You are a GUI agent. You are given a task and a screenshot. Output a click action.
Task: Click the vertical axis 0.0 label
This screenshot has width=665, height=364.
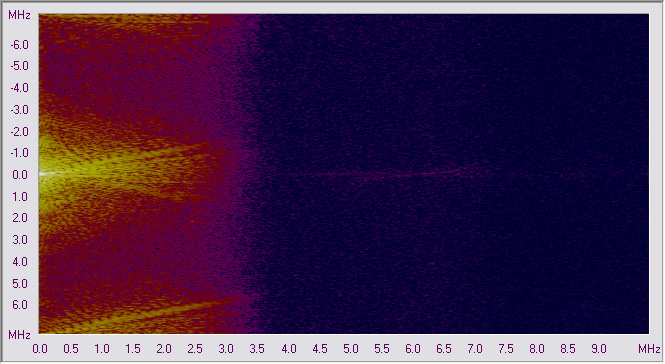click(20, 175)
